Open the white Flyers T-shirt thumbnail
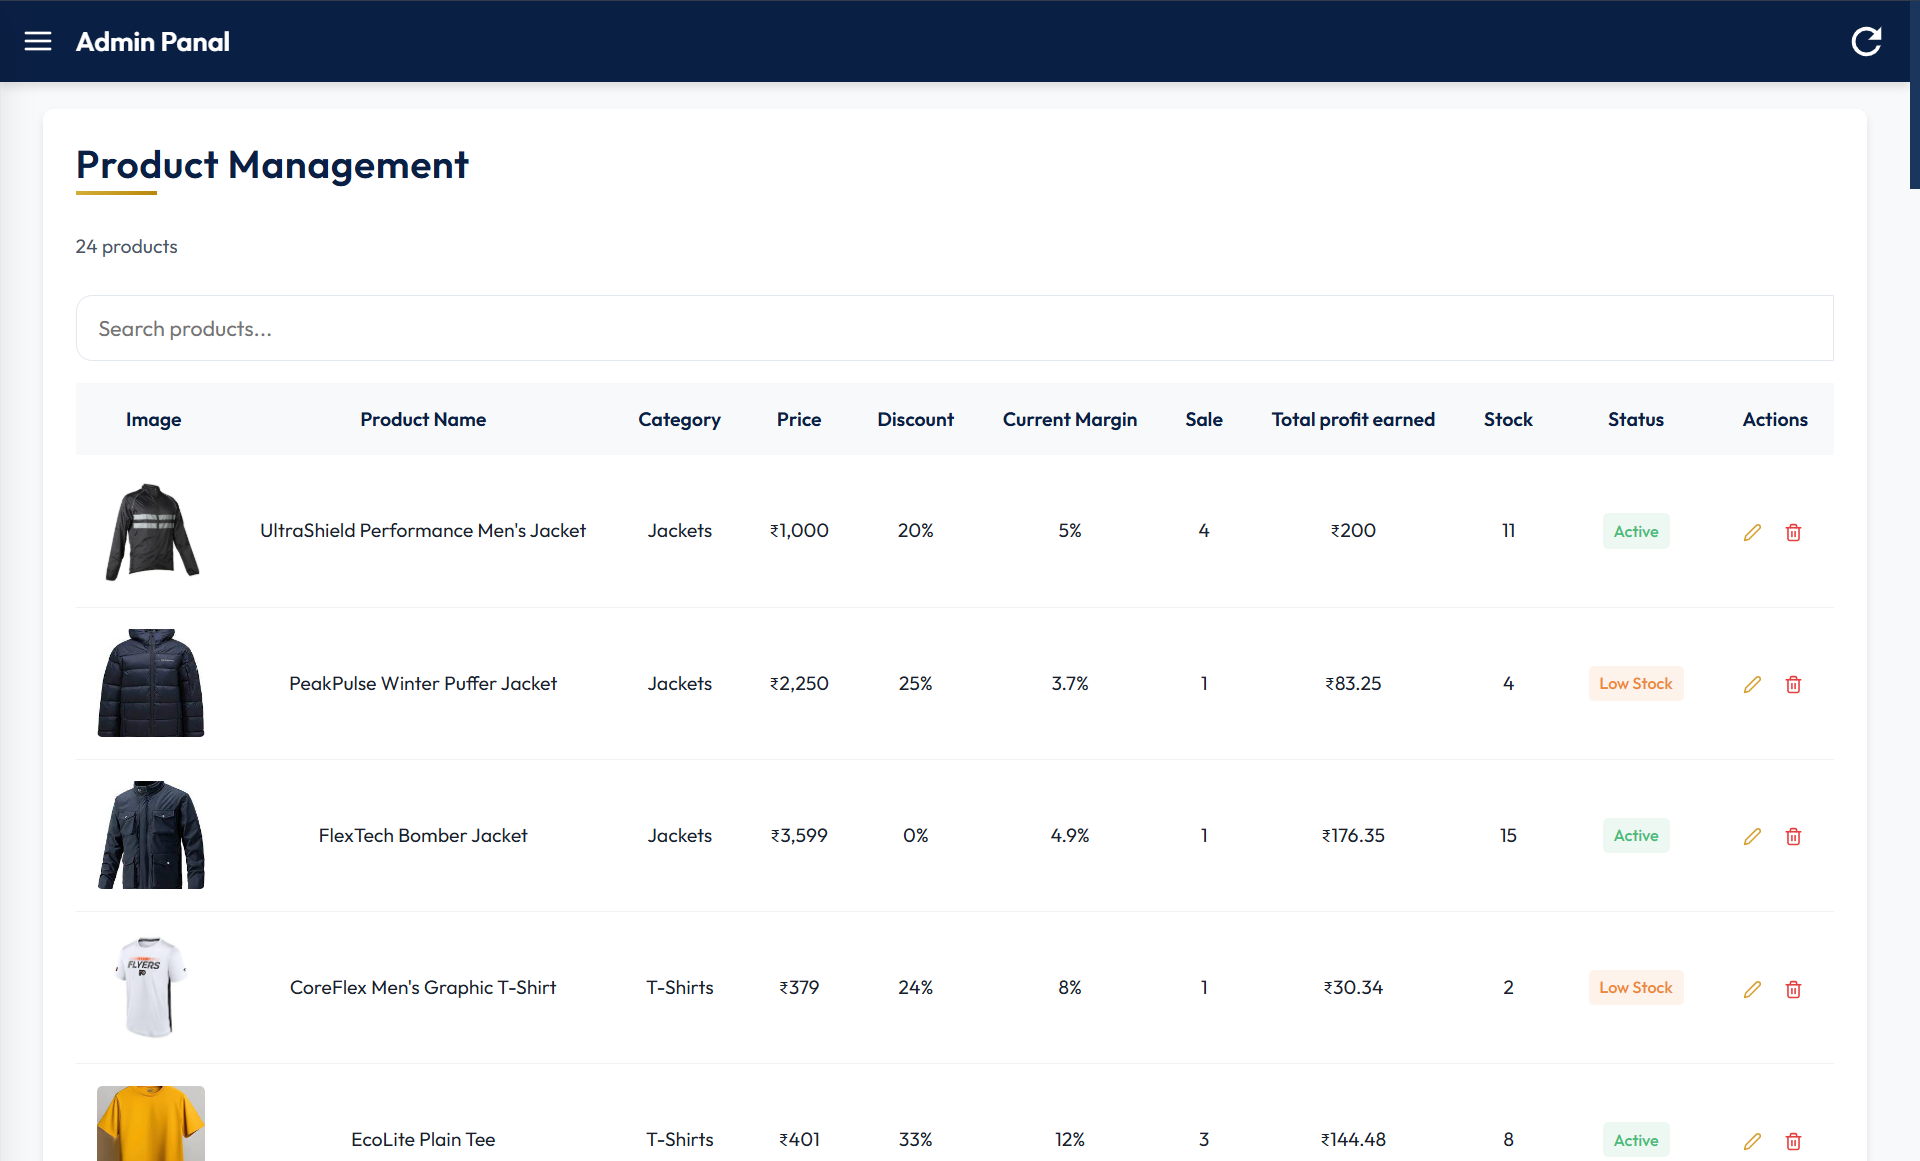The height and width of the screenshot is (1161, 1920). (x=151, y=987)
